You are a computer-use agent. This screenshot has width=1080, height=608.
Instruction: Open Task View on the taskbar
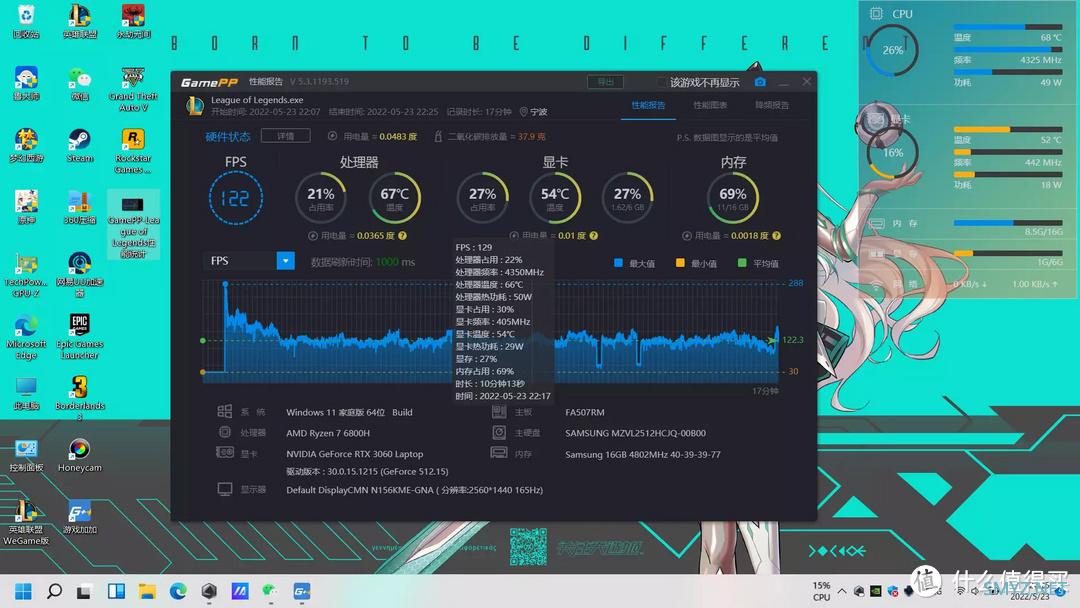84,591
